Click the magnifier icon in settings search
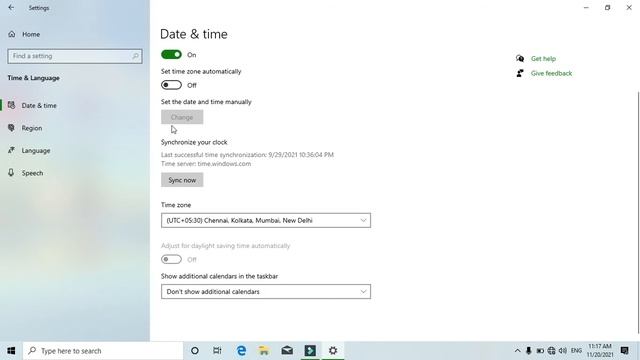This screenshot has height=360, width=640. tap(135, 56)
